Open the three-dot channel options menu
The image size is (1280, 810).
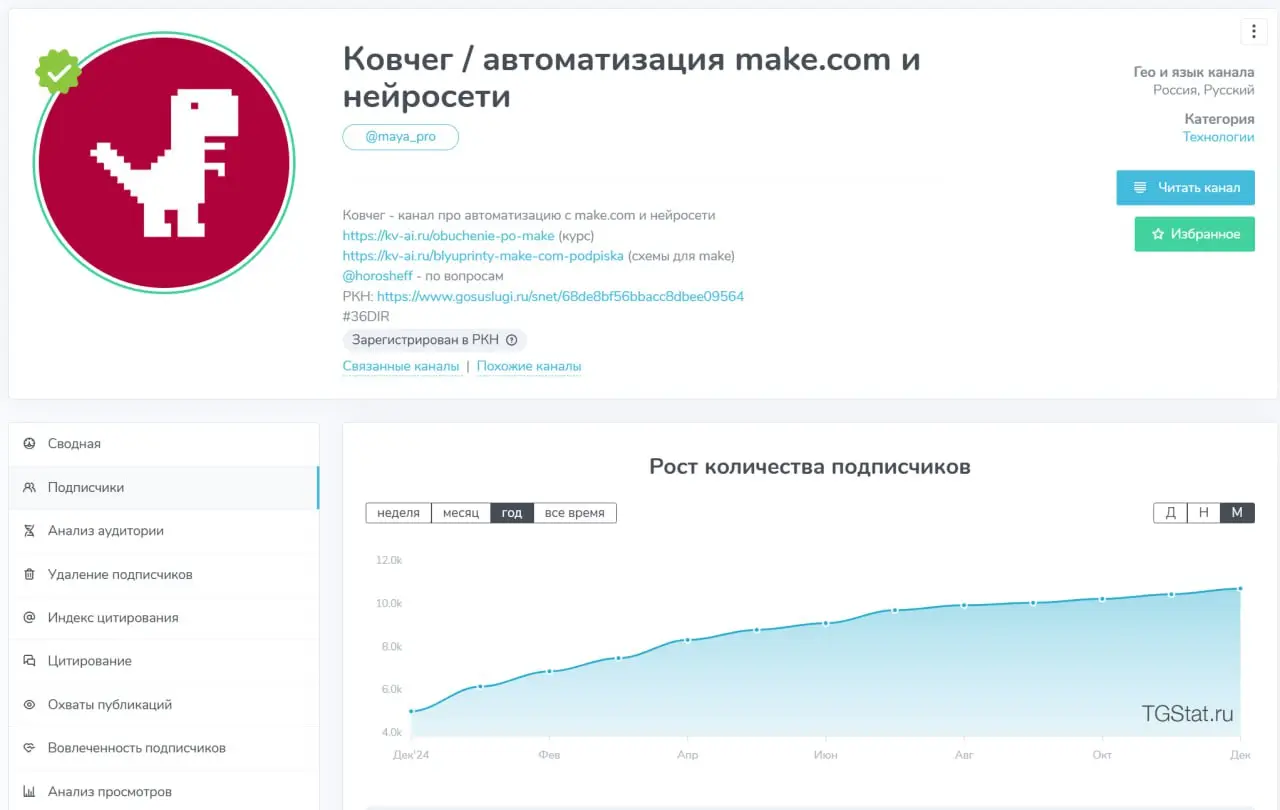1253,31
